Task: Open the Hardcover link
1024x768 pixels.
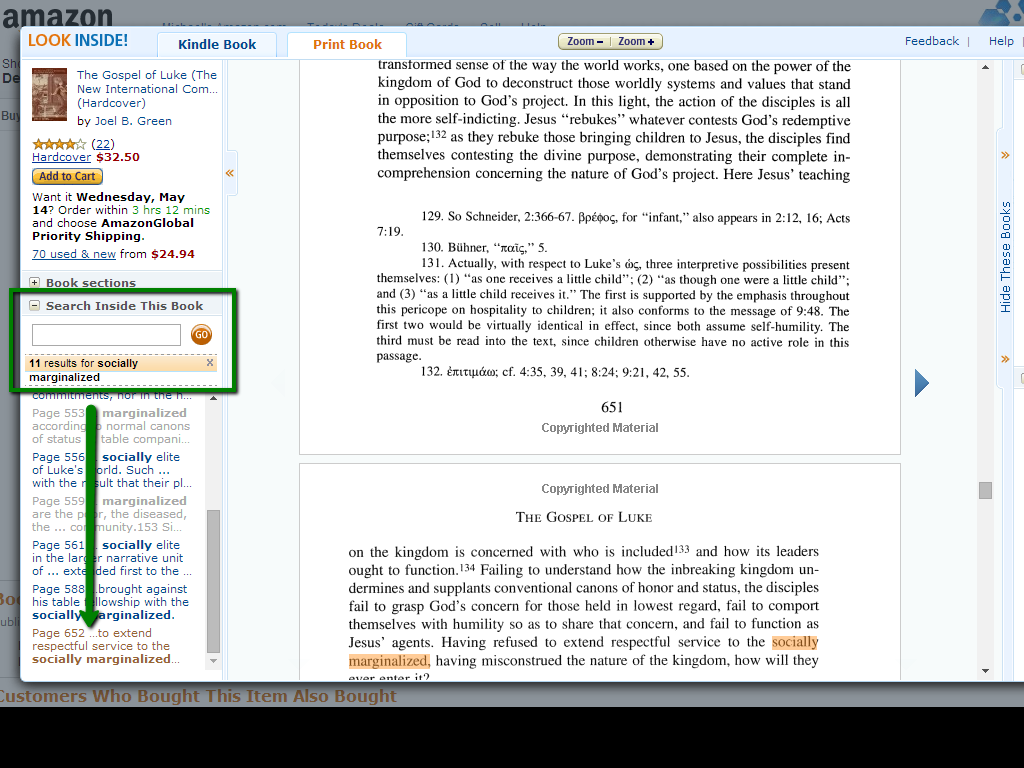Action: click(x=61, y=157)
